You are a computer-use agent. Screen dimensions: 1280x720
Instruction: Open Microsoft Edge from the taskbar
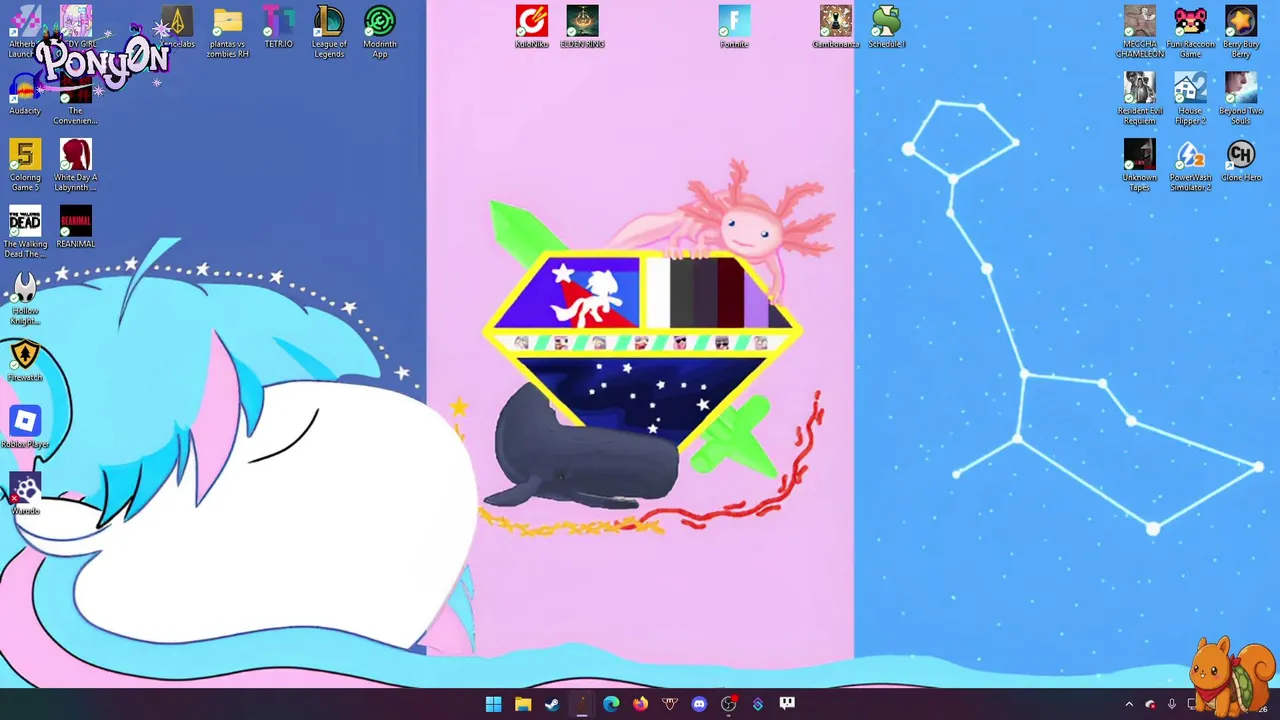click(611, 704)
